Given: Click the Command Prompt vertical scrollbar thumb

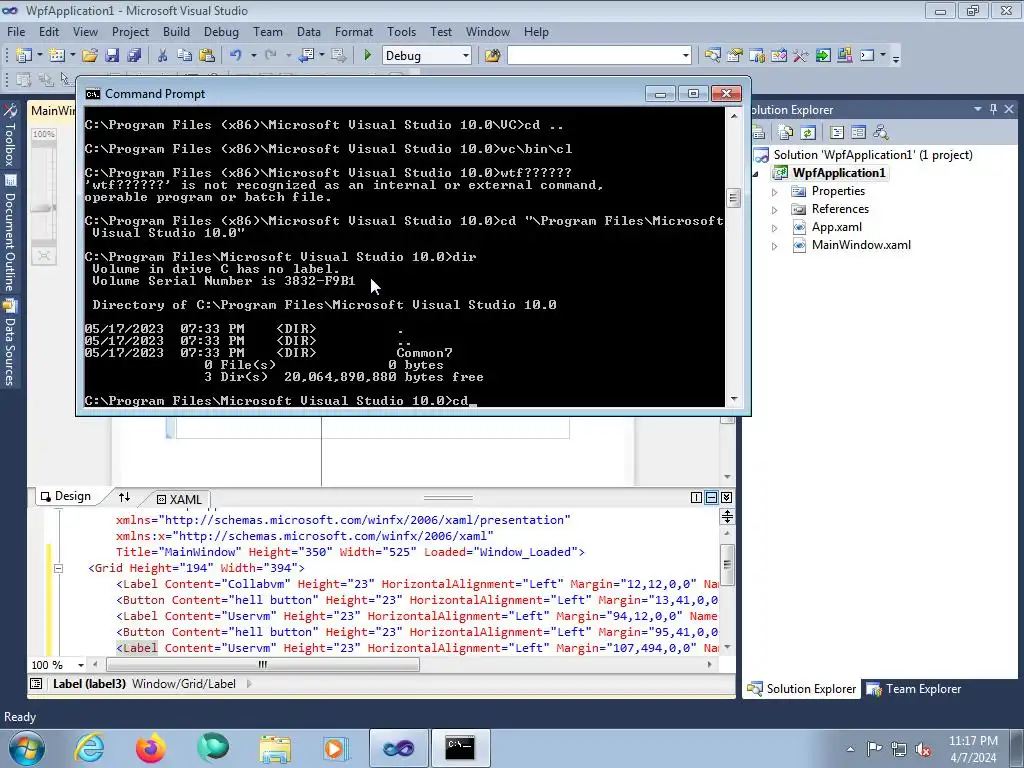Looking at the screenshot, I should 733,197.
